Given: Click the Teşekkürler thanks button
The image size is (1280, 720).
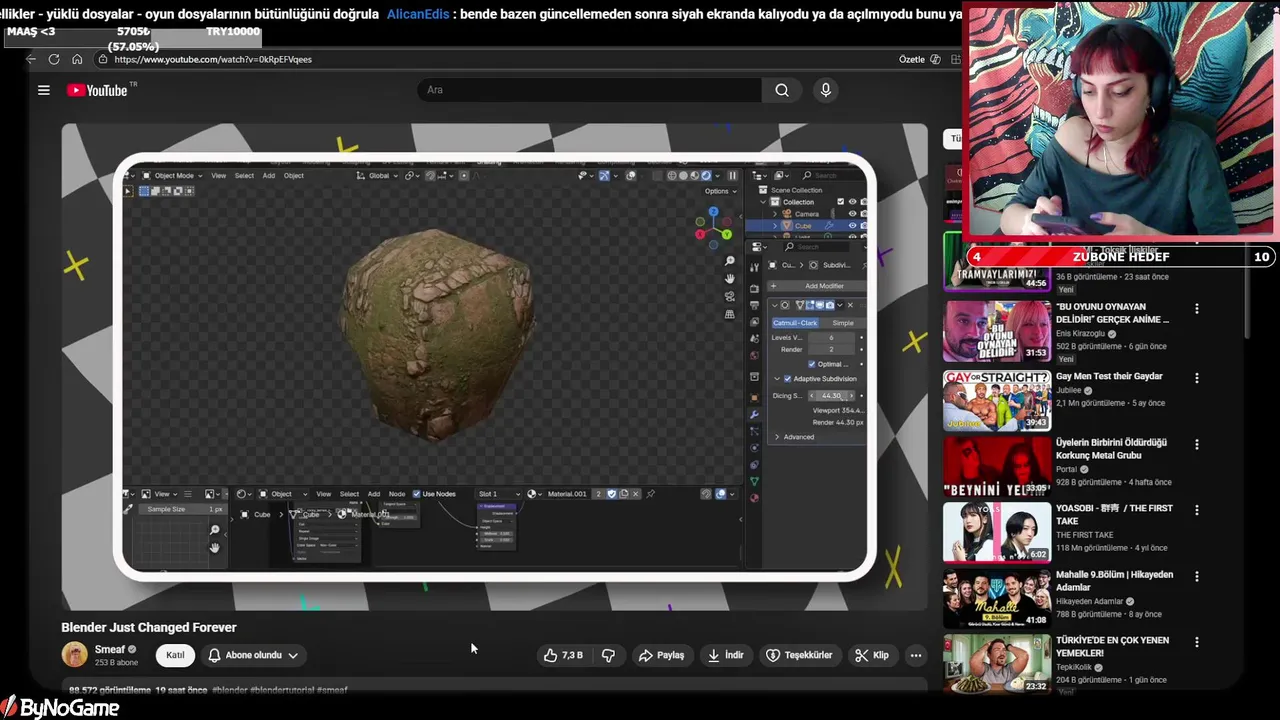Looking at the screenshot, I should tap(799, 655).
